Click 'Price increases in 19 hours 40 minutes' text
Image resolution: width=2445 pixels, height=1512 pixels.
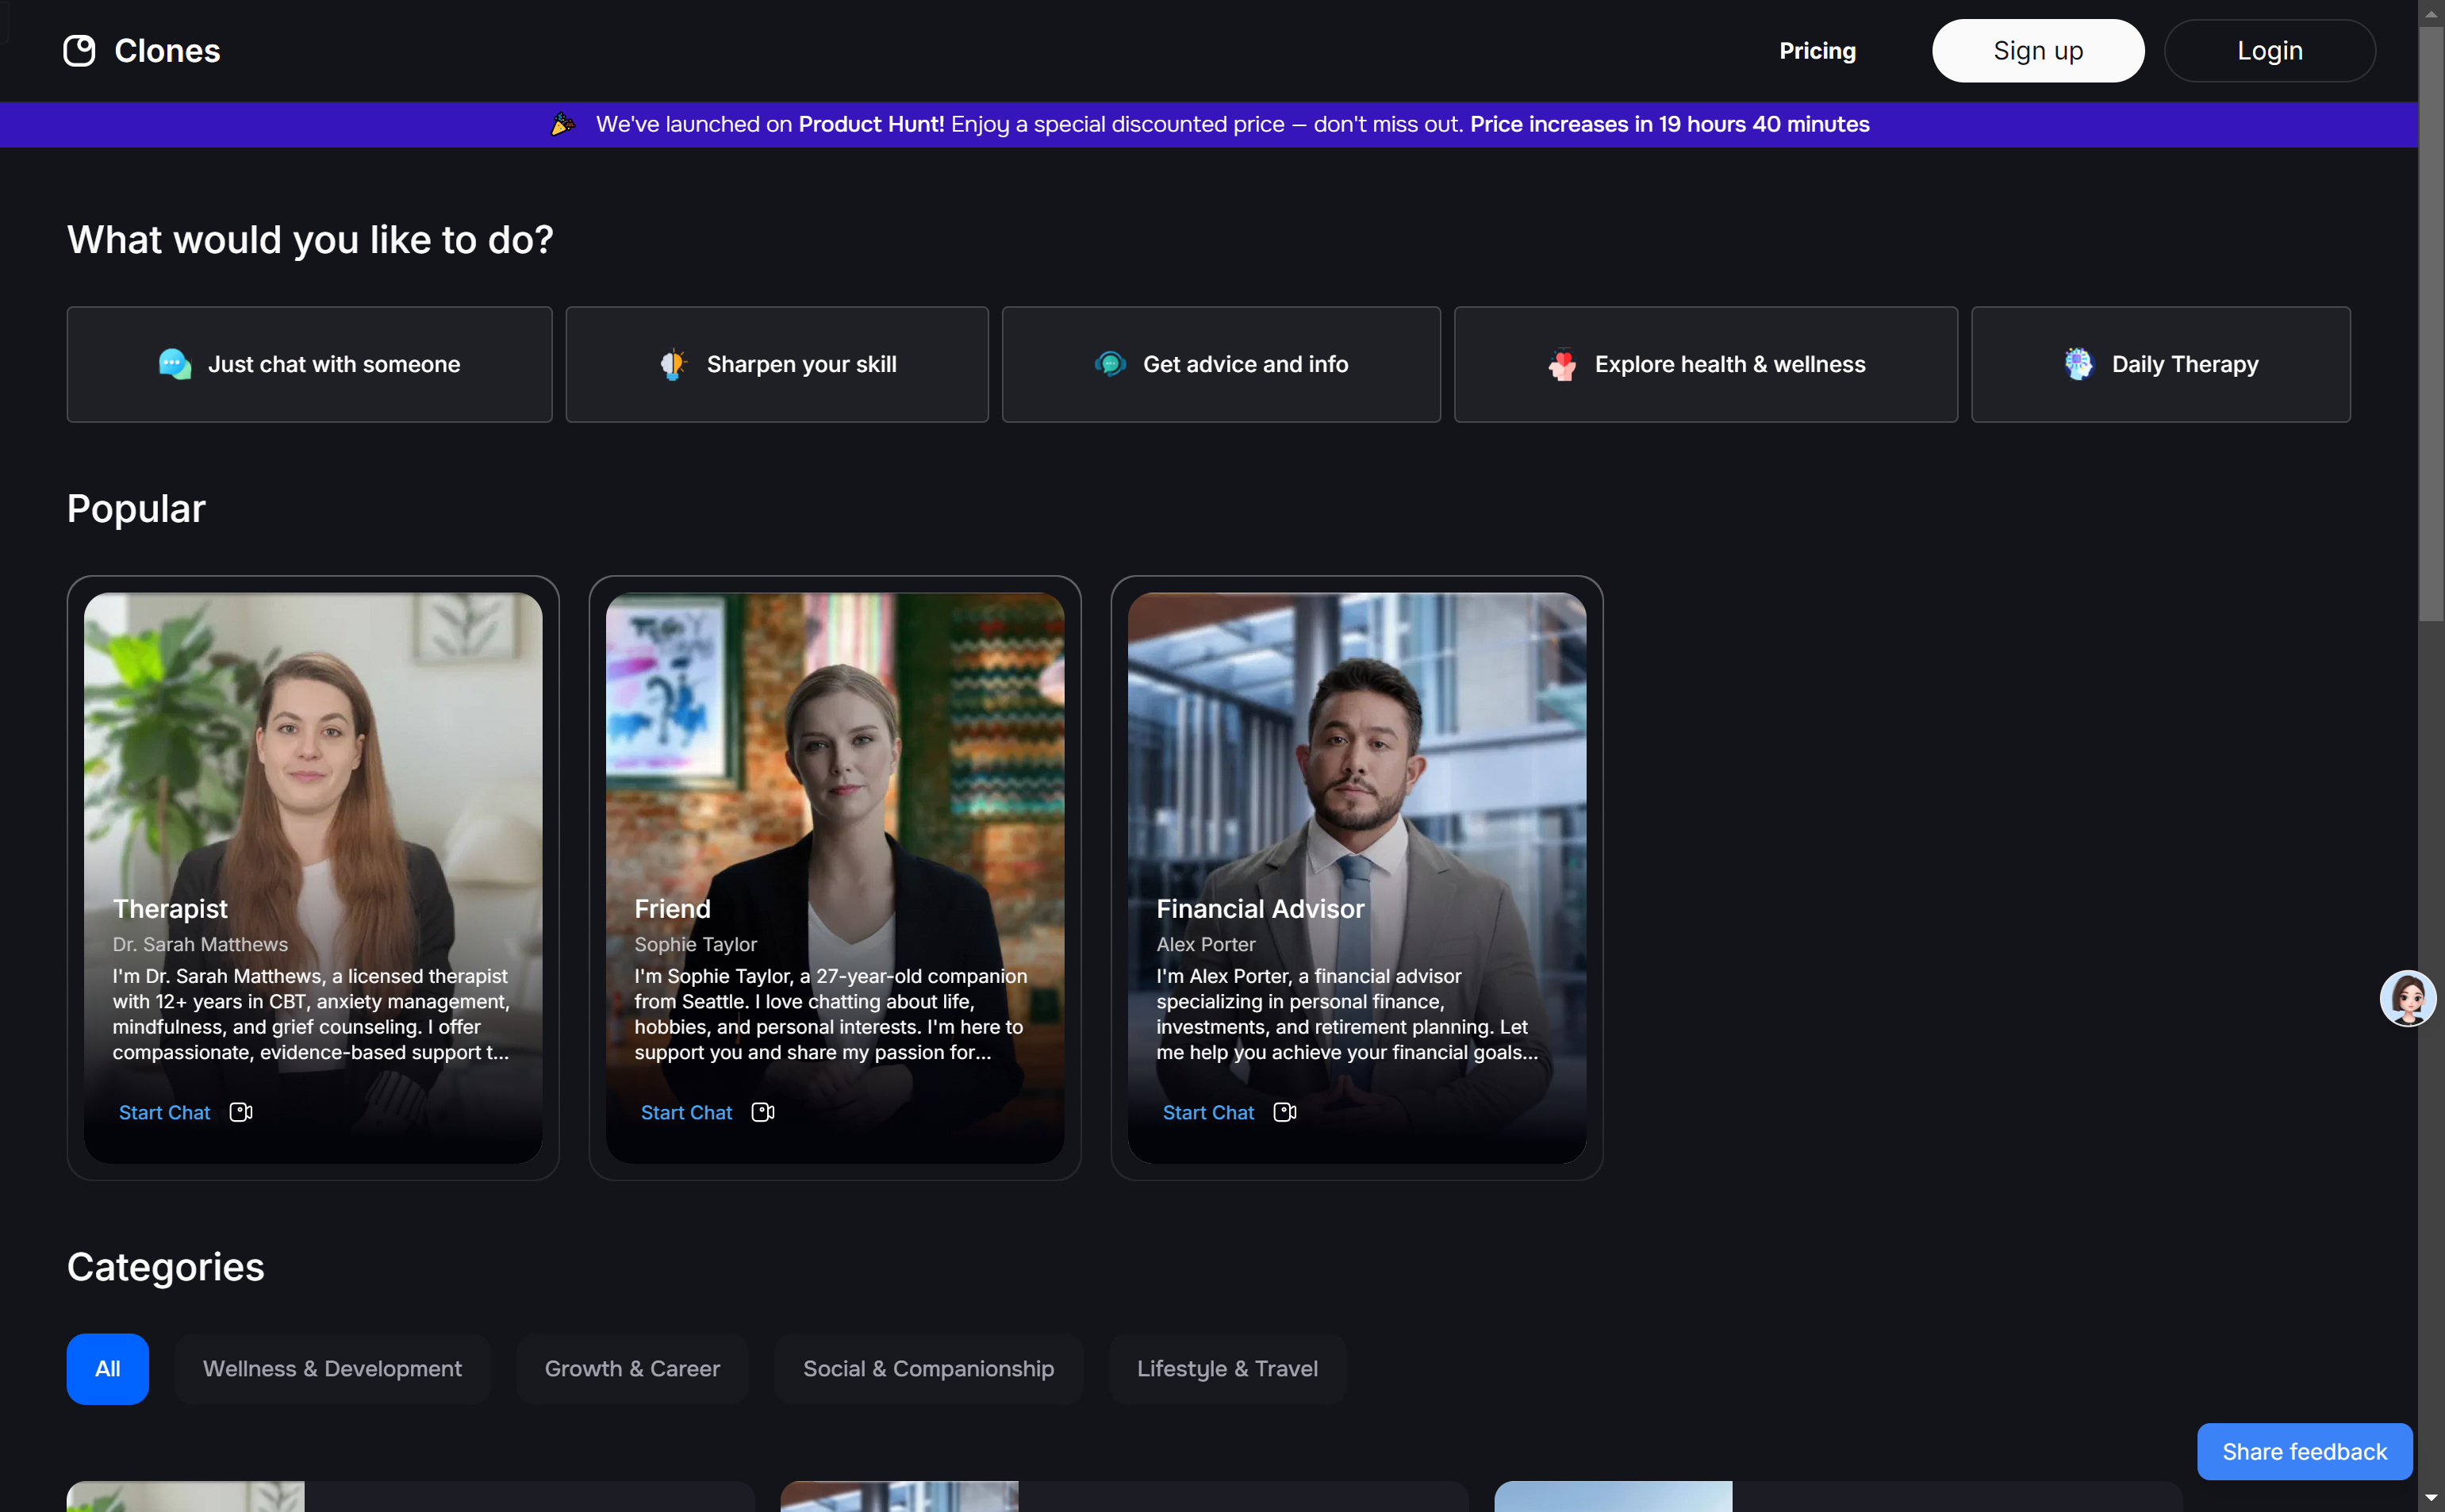click(1669, 124)
